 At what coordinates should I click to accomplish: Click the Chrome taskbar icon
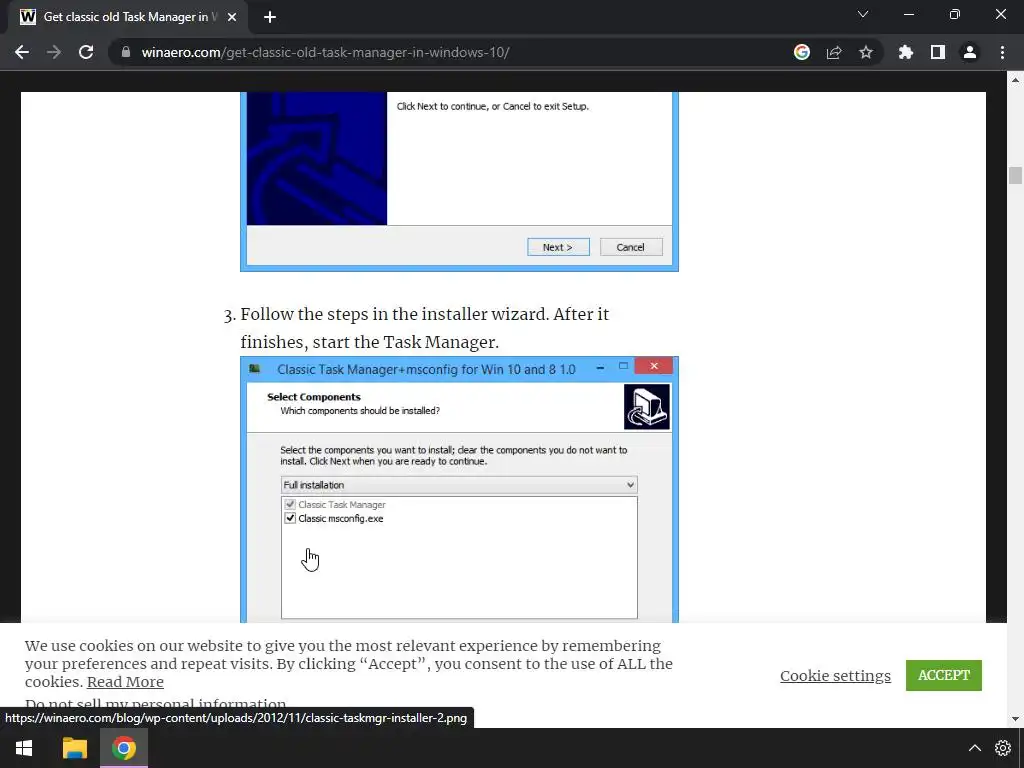coord(123,748)
